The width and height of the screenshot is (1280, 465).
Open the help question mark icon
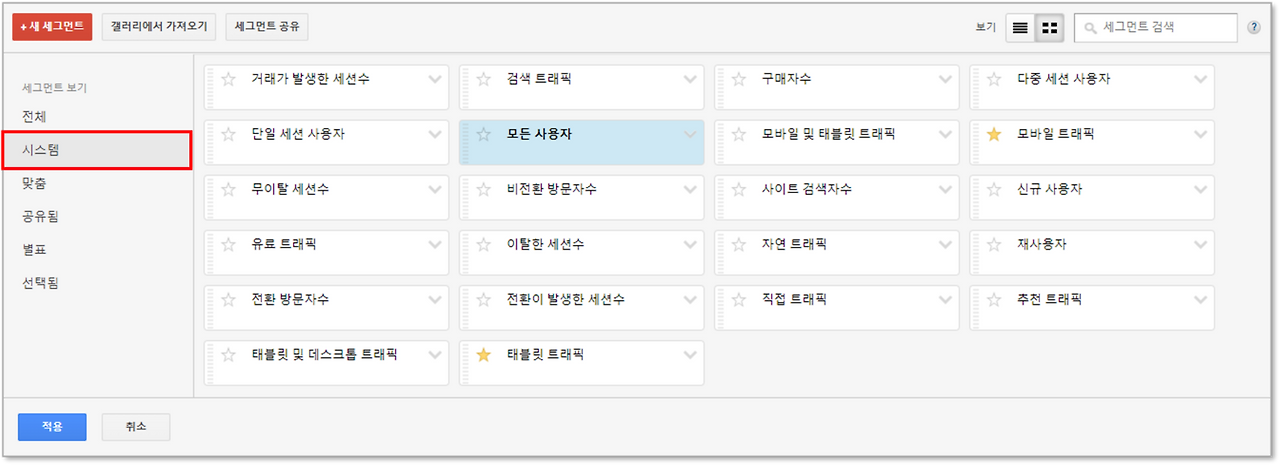tap(1254, 28)
